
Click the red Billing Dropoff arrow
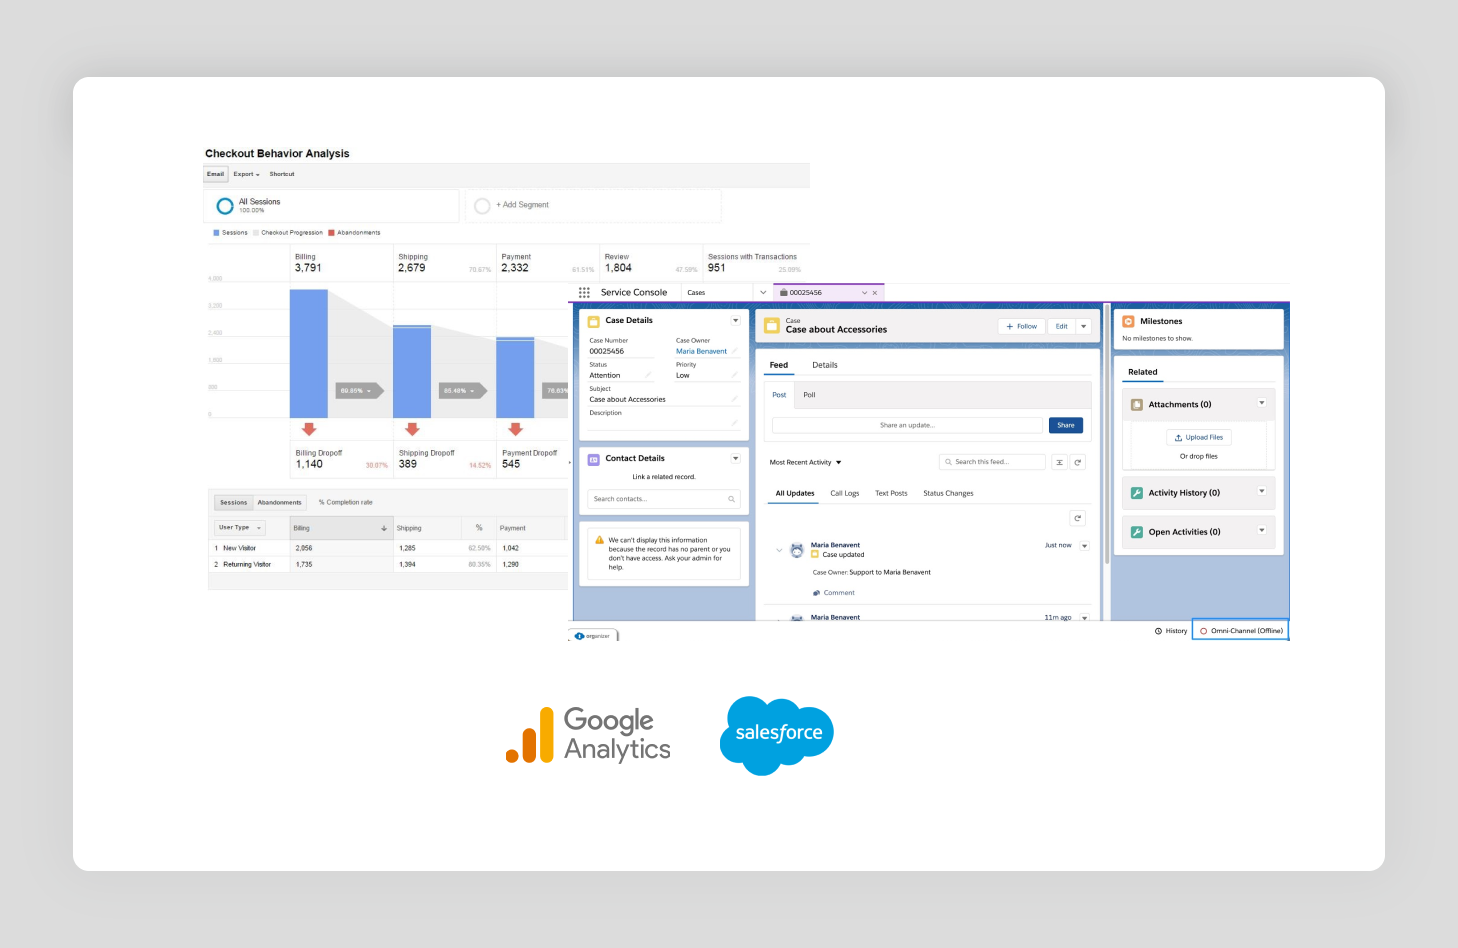point(309,429)
